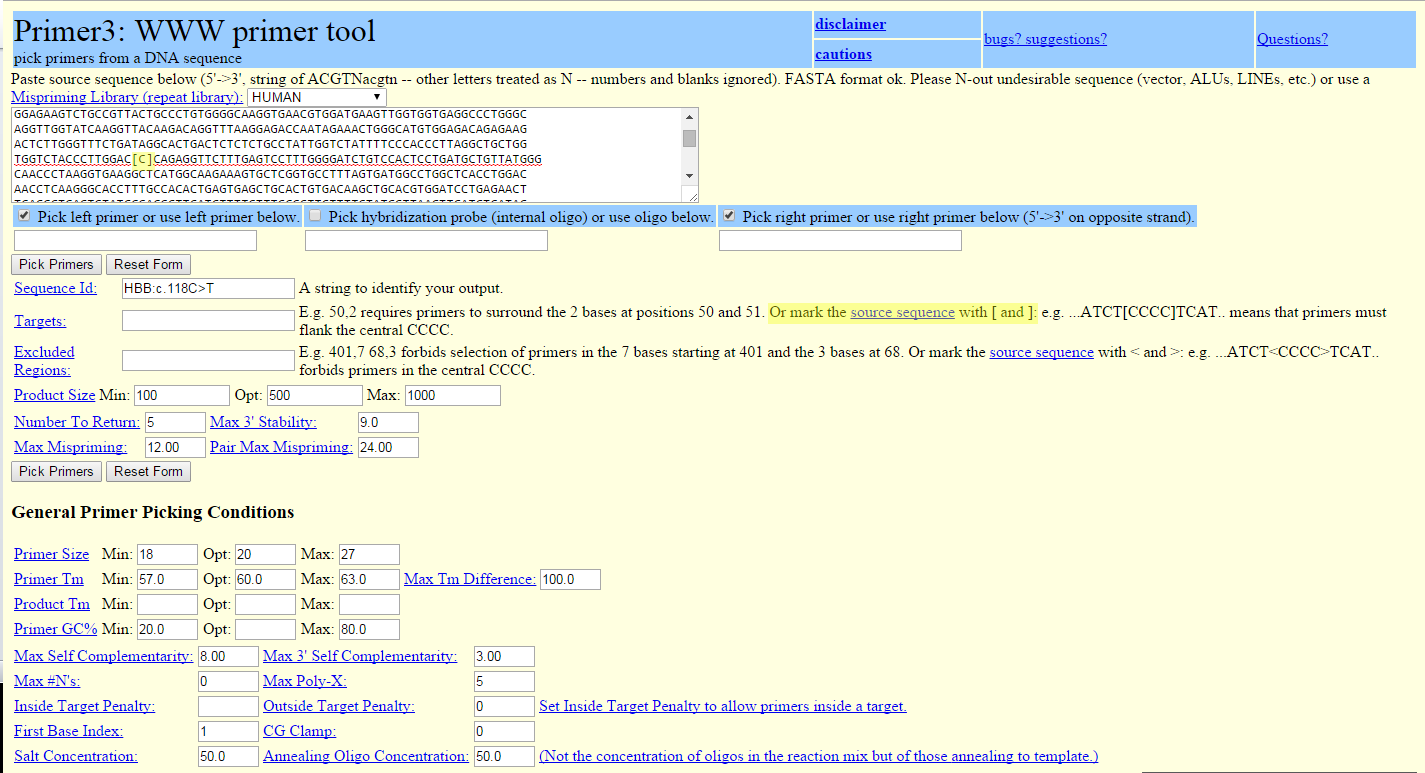This screenshot has height=773, width=1425.
Task: Open the Product Size help link
Action: [x=55, y=395]
